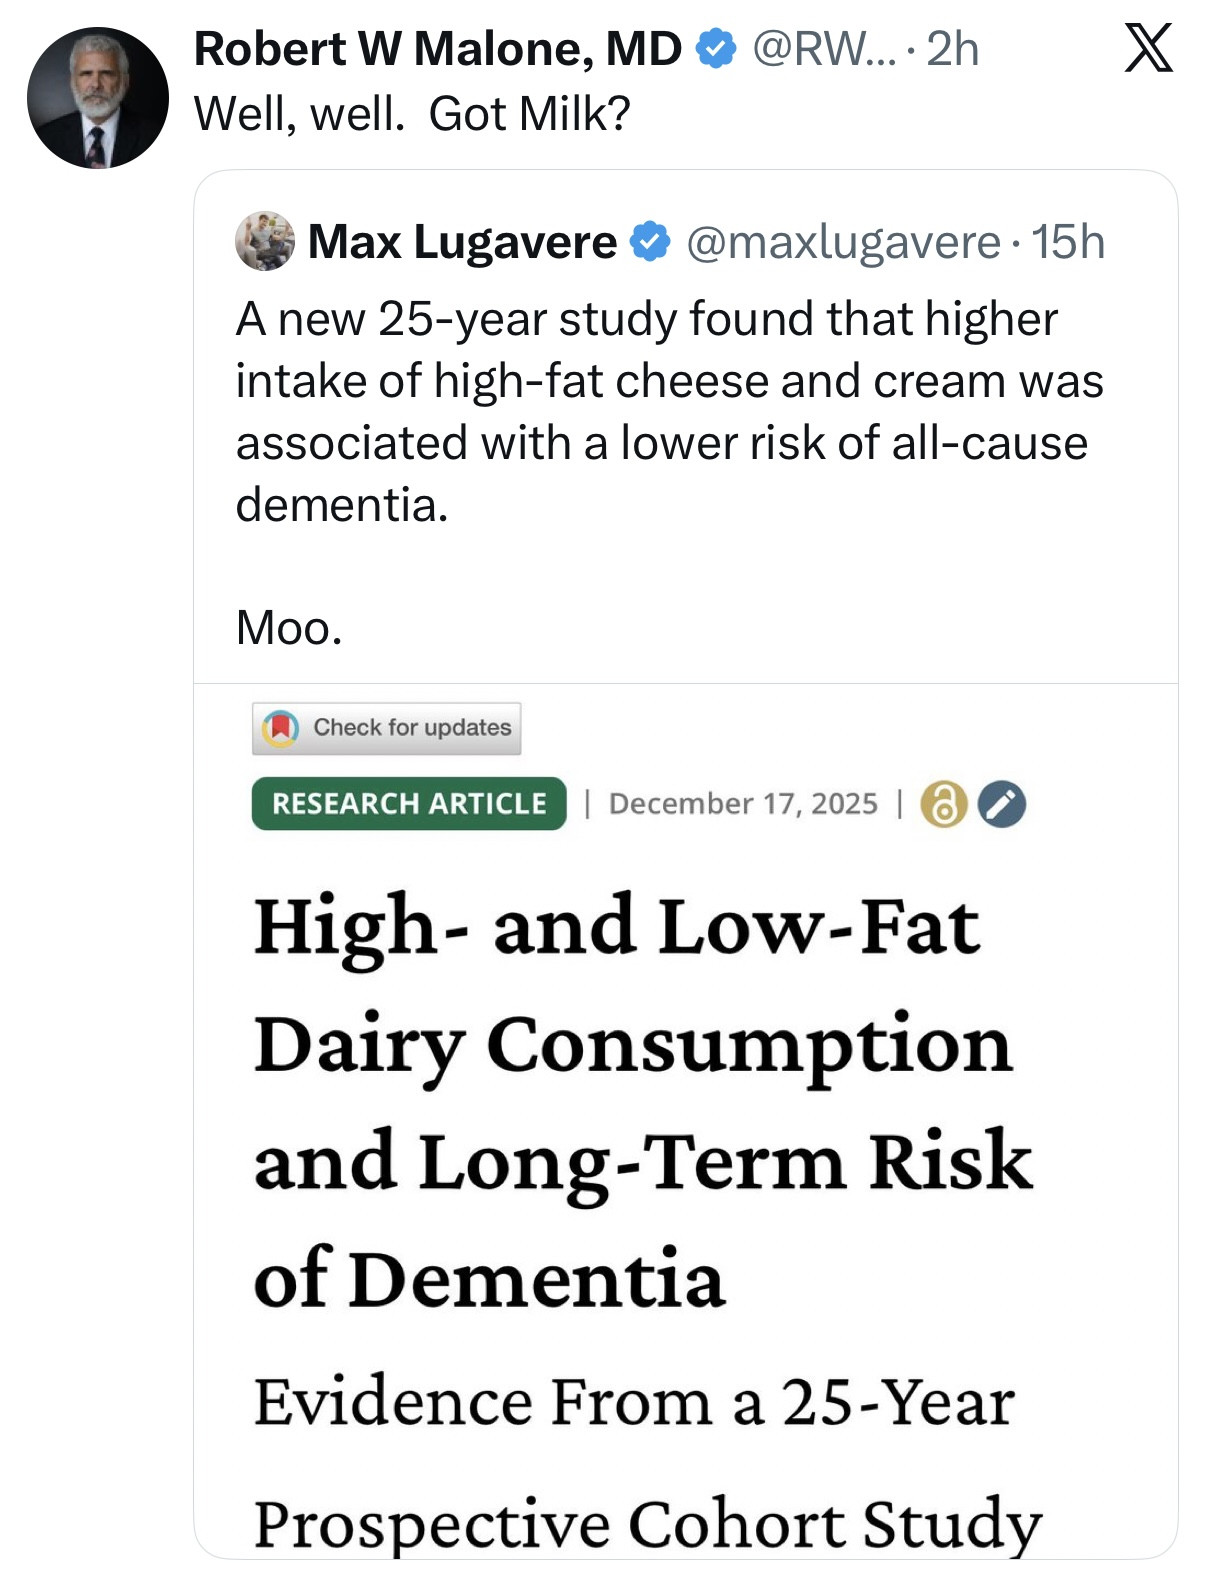
Task: Click the quoted text about the 25-year study
Action: [x=669, y=411]
